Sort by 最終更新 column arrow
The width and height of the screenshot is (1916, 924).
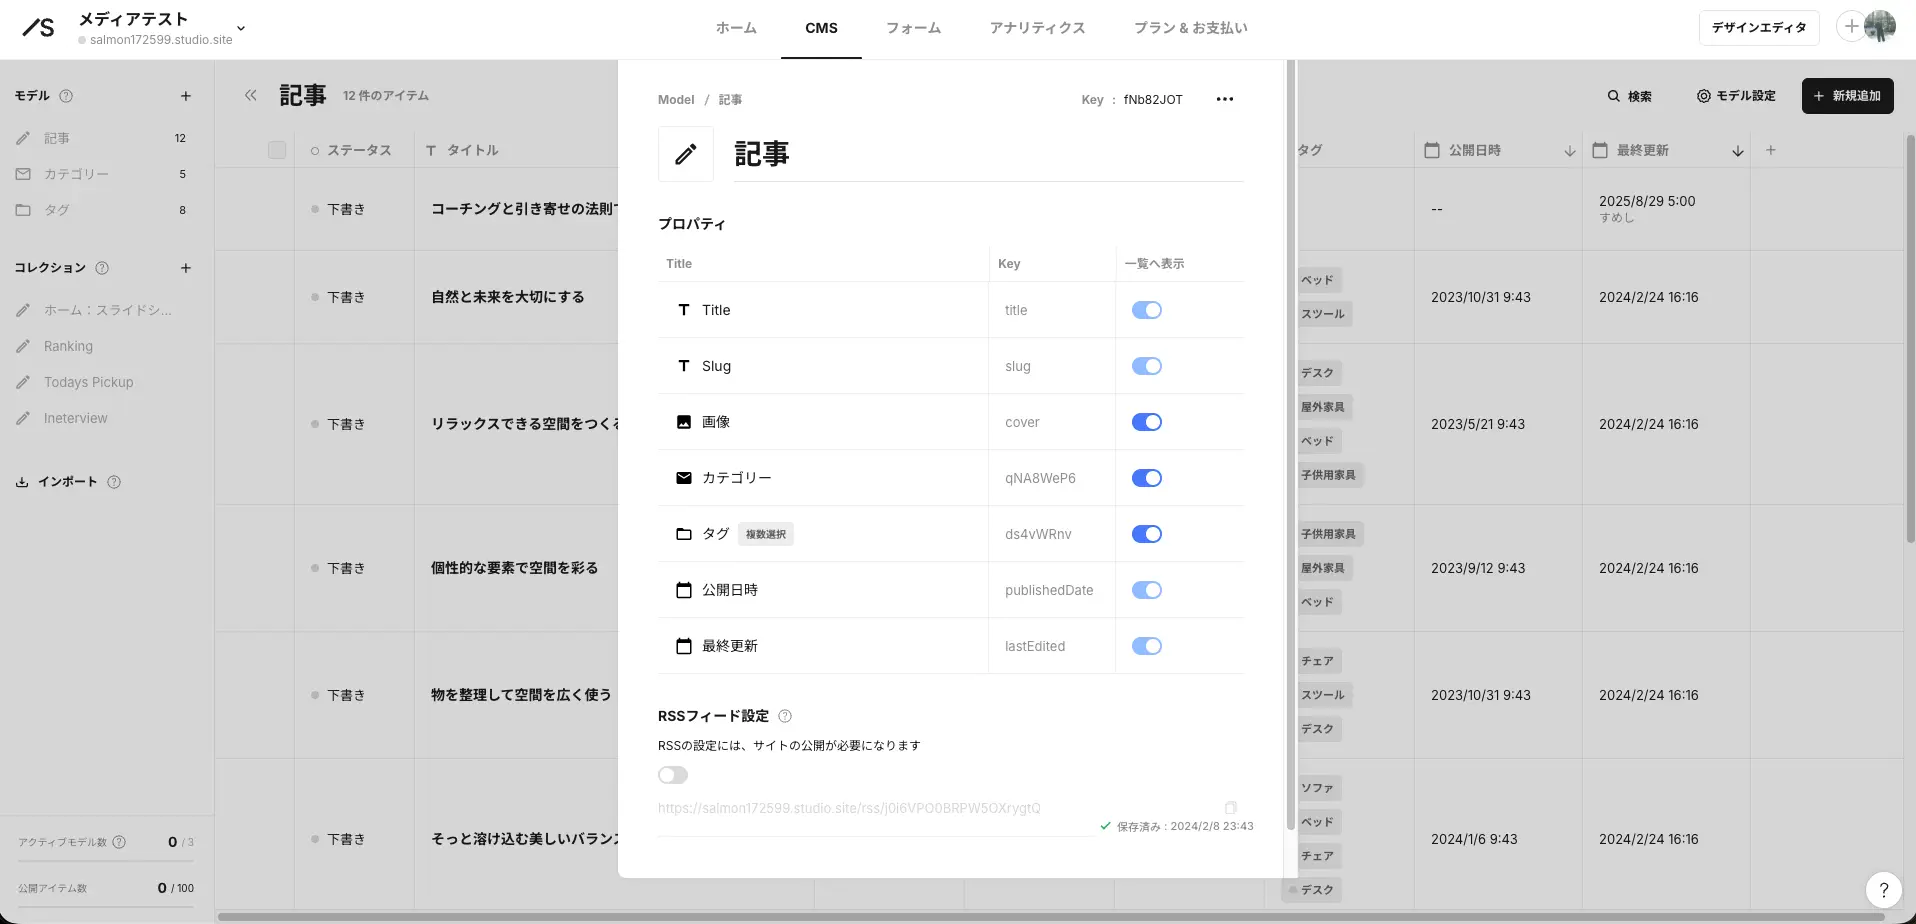[1738, 151]
